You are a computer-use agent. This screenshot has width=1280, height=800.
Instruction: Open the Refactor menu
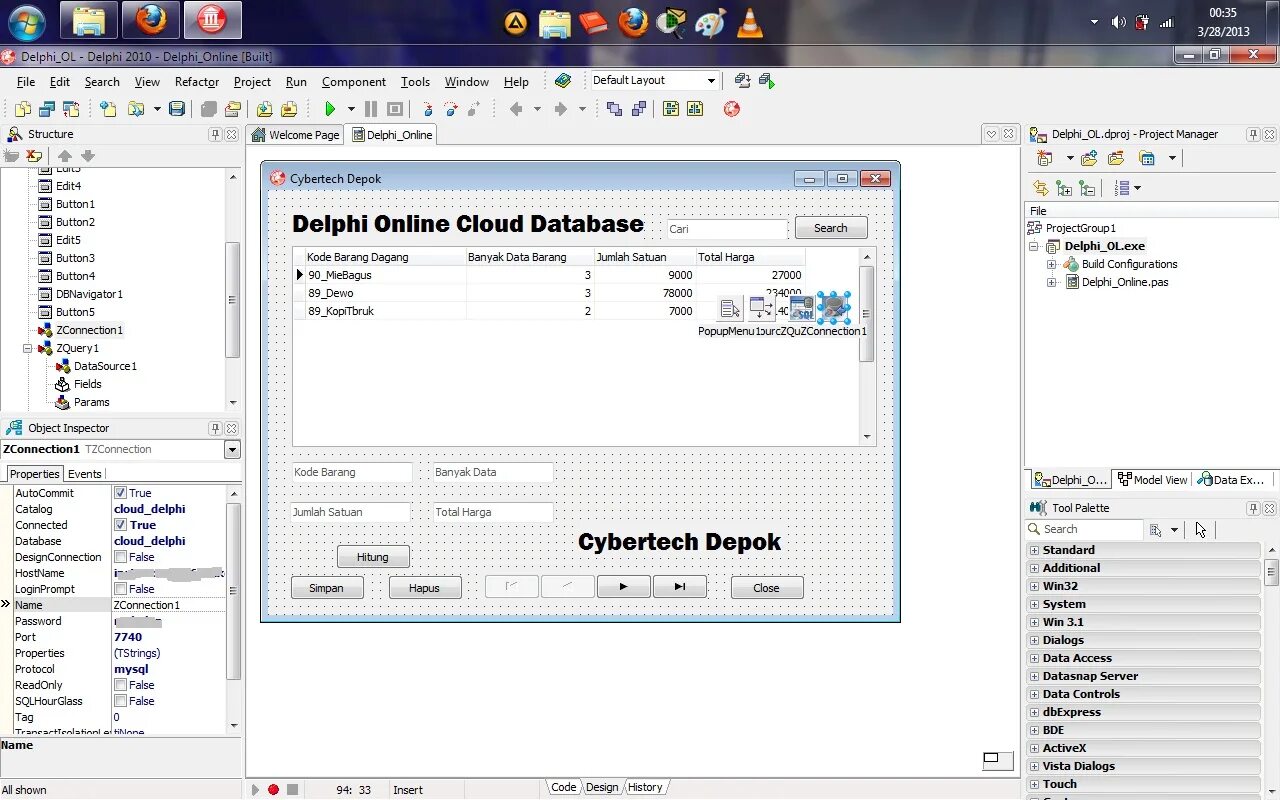tap(196, 82)
